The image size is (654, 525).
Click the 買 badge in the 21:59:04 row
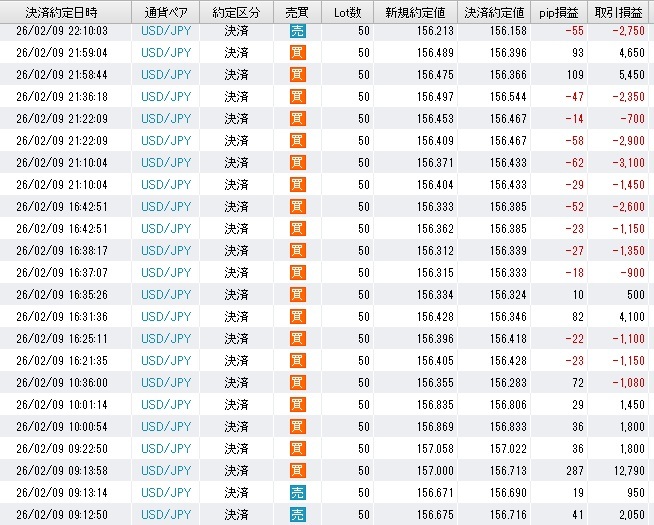(297, 53)
